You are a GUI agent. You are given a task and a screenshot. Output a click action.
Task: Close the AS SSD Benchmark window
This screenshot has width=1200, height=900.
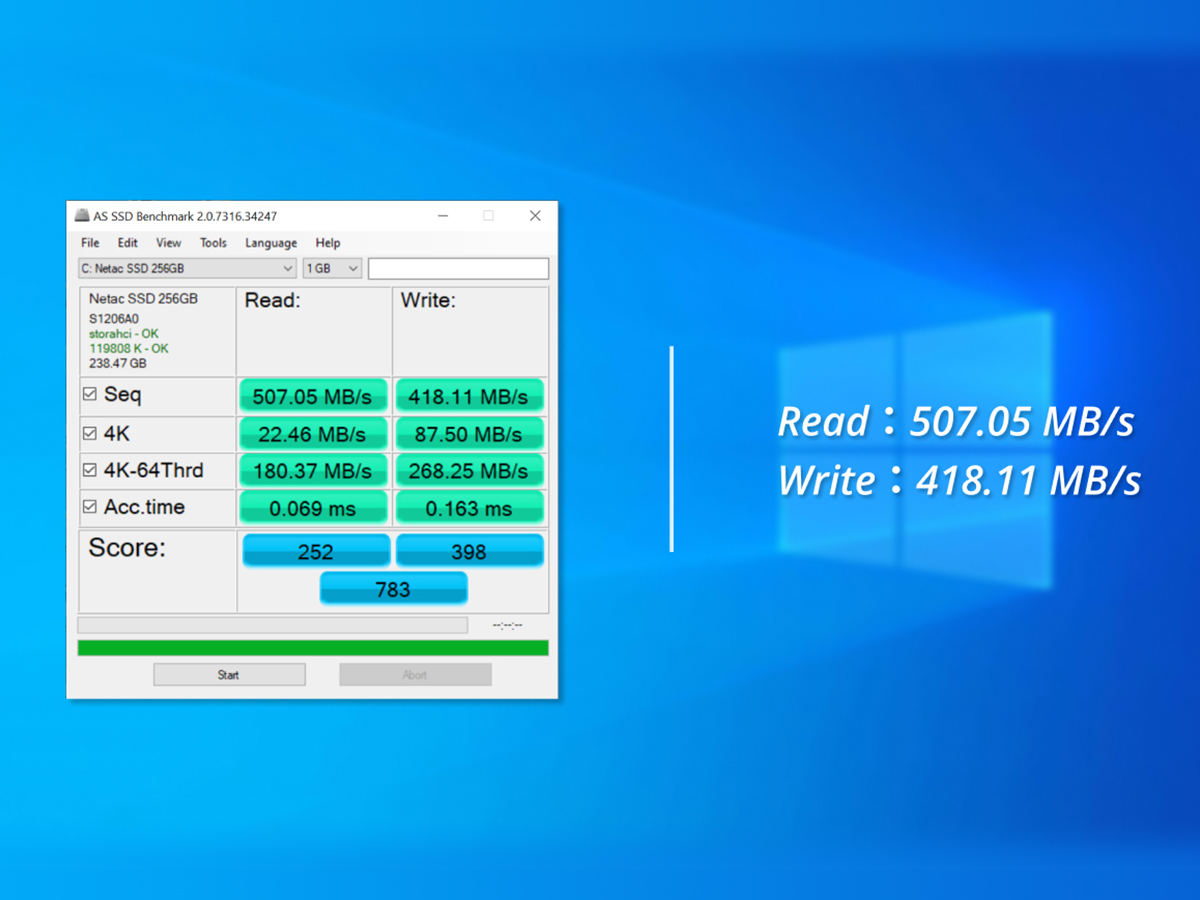click(x=535, y=216)
